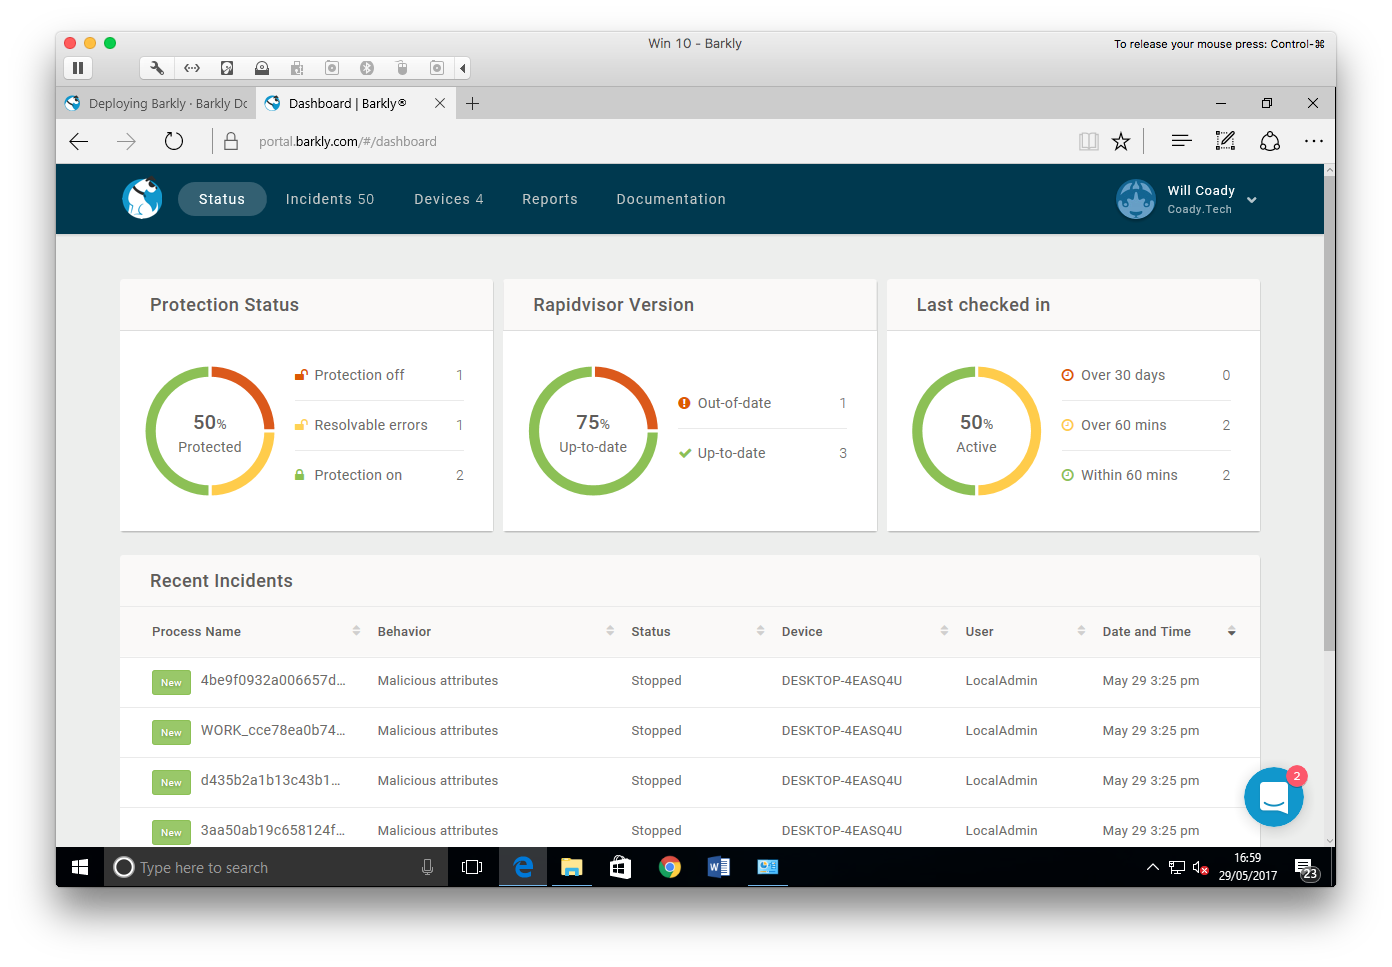Image resolution: width=1392 pixels, height=967 pixels.
Task: Open the Intercom chat bubble
Action: (x=1273, y=797)
